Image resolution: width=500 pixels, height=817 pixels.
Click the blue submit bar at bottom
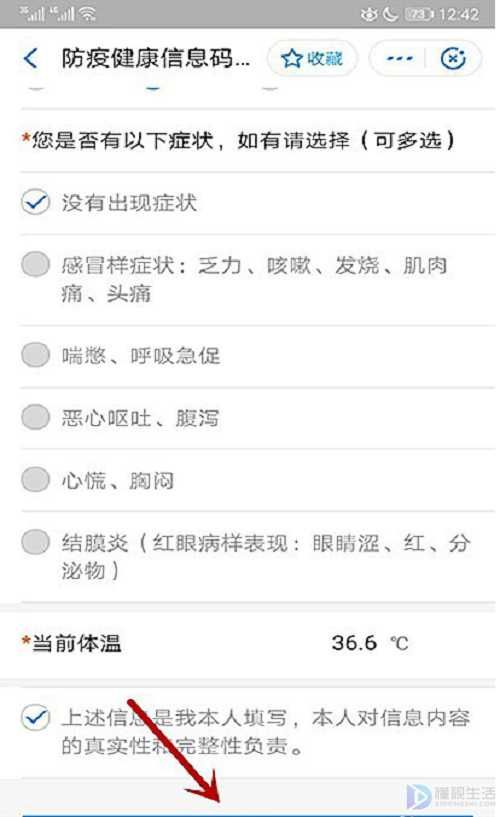(248, 814)
